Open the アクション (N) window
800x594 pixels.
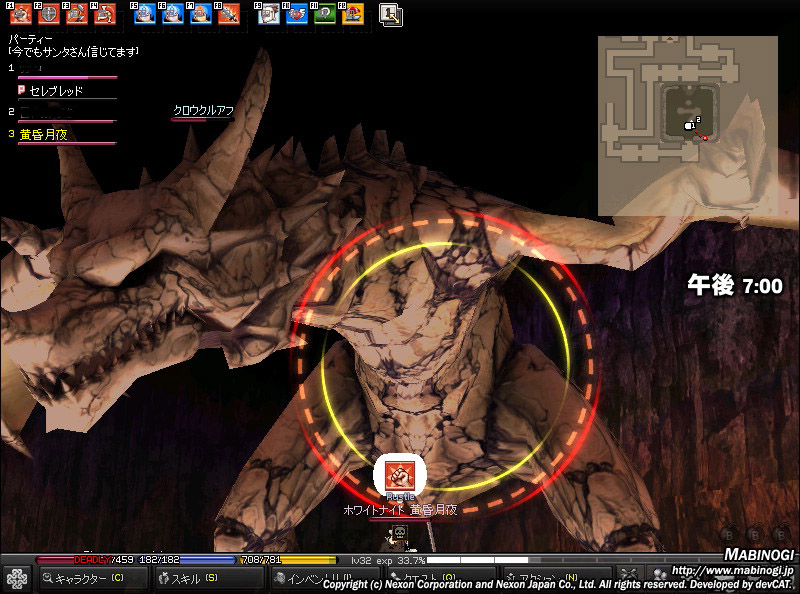coord(557,578)
